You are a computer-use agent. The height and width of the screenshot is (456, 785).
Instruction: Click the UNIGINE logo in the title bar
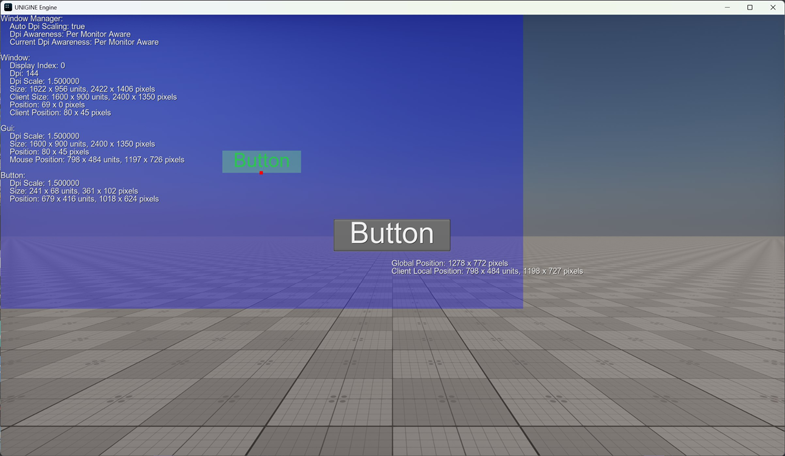tap(8, 7)
